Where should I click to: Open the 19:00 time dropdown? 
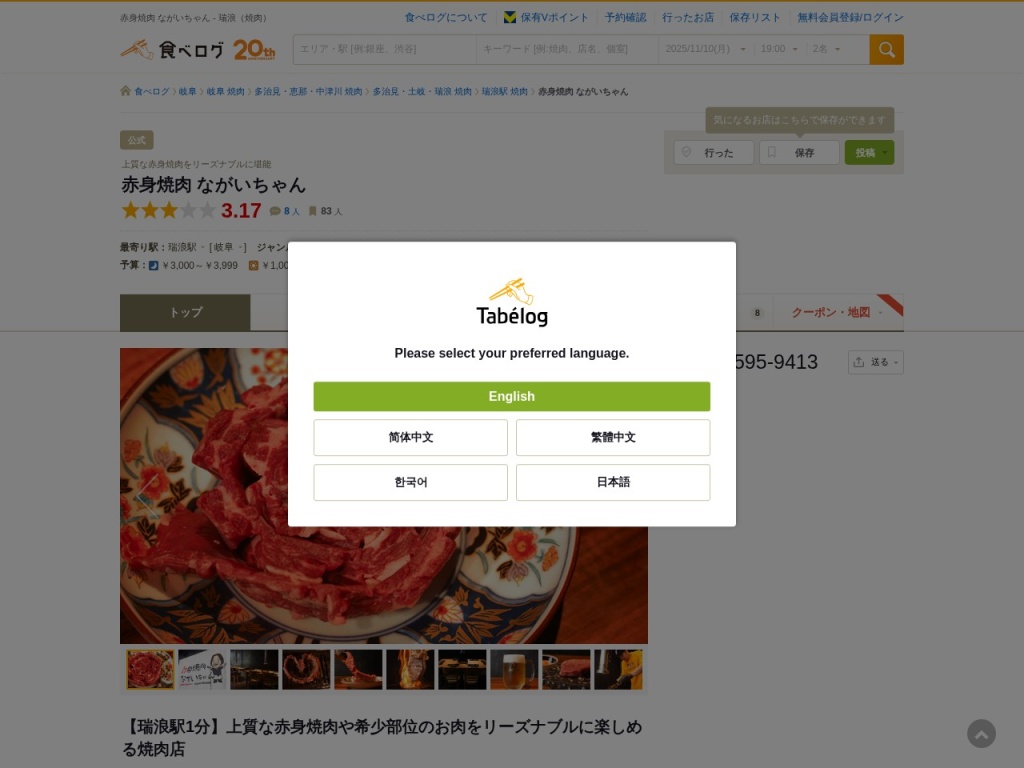pyautogui.click(x=778, y=49)
